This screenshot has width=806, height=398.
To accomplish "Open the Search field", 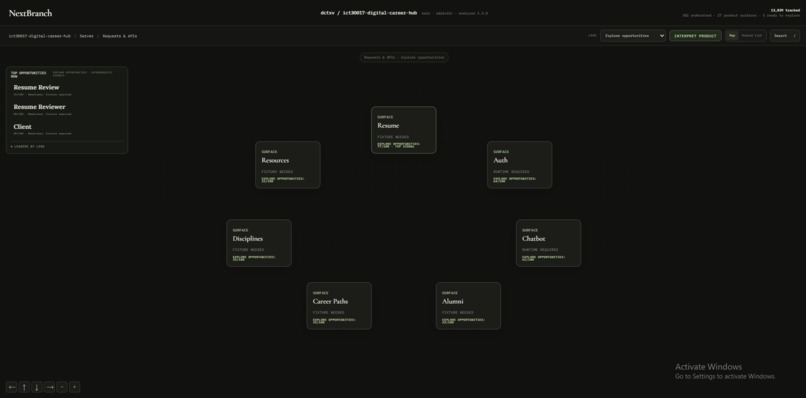I will 784,36.
